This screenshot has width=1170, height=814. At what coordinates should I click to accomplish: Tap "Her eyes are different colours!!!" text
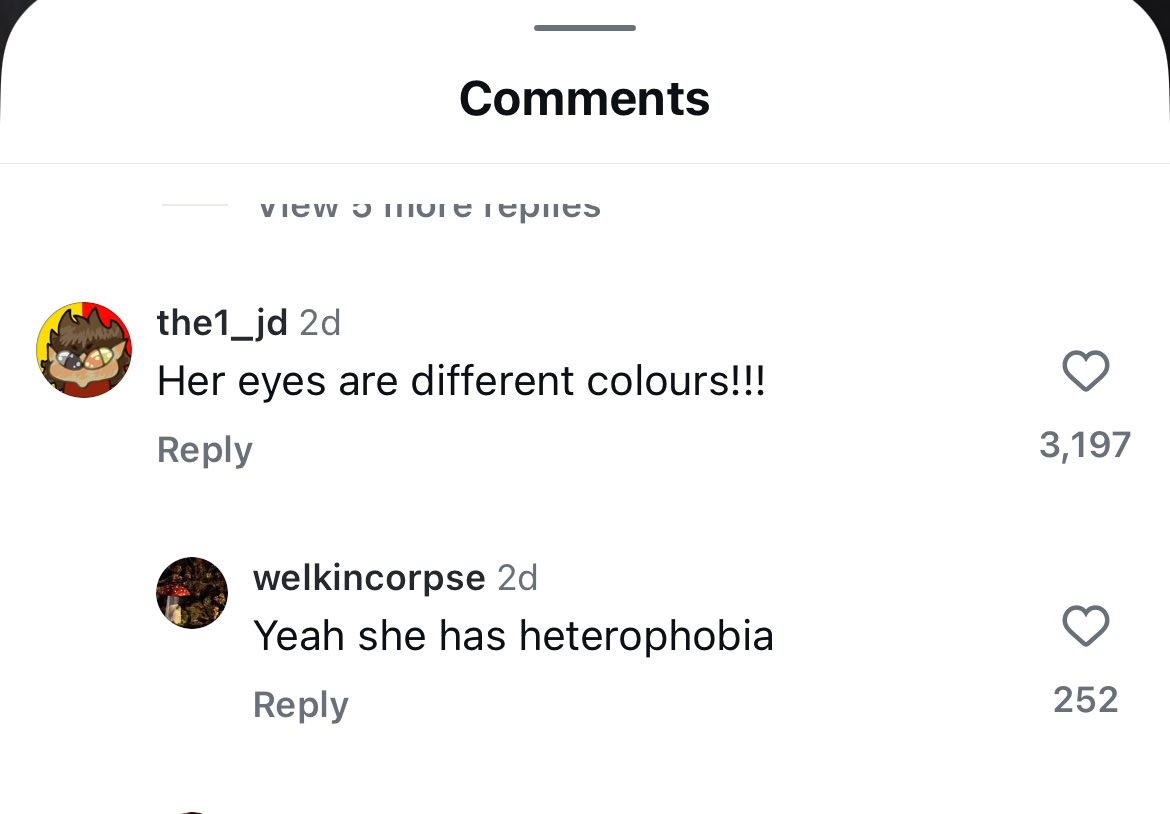pyautogui.click(x=461, y=382)
